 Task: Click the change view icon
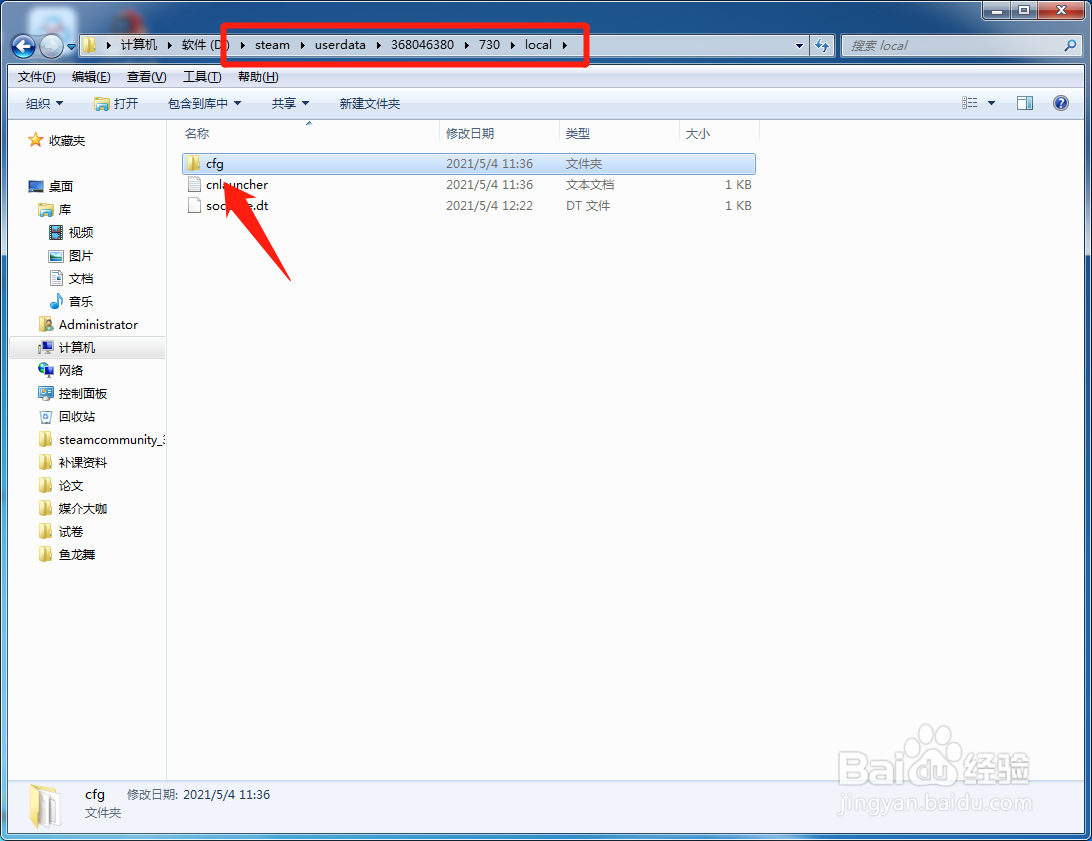(969, 103)
